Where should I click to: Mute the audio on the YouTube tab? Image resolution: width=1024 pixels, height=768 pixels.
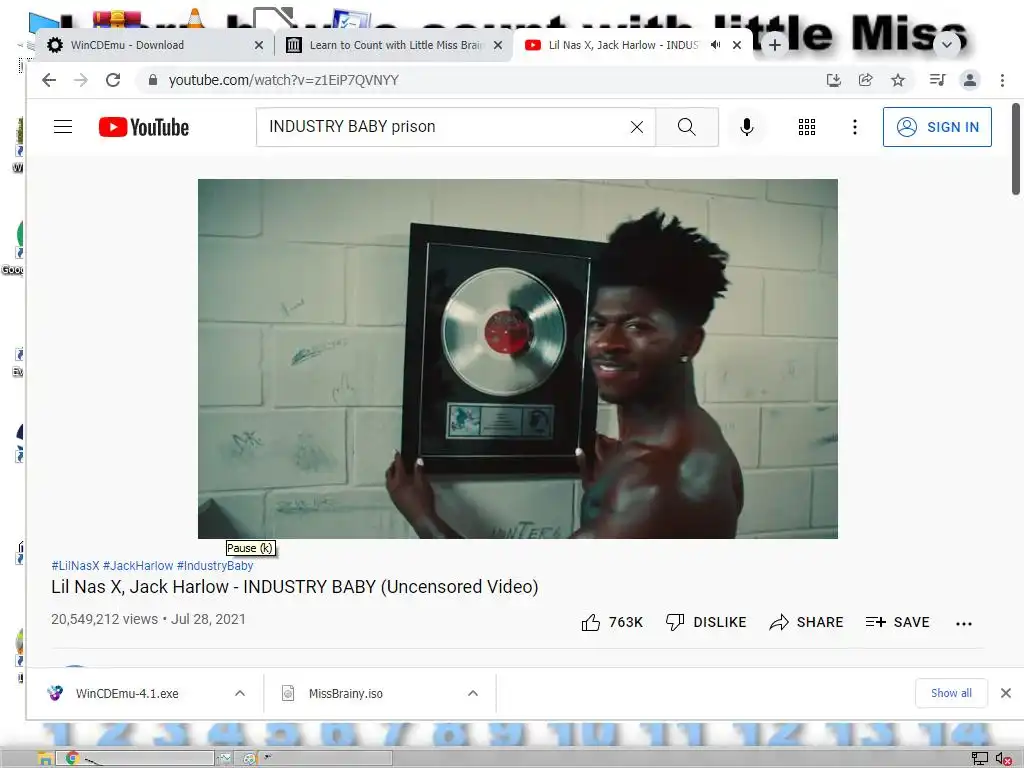coord(715,45)
